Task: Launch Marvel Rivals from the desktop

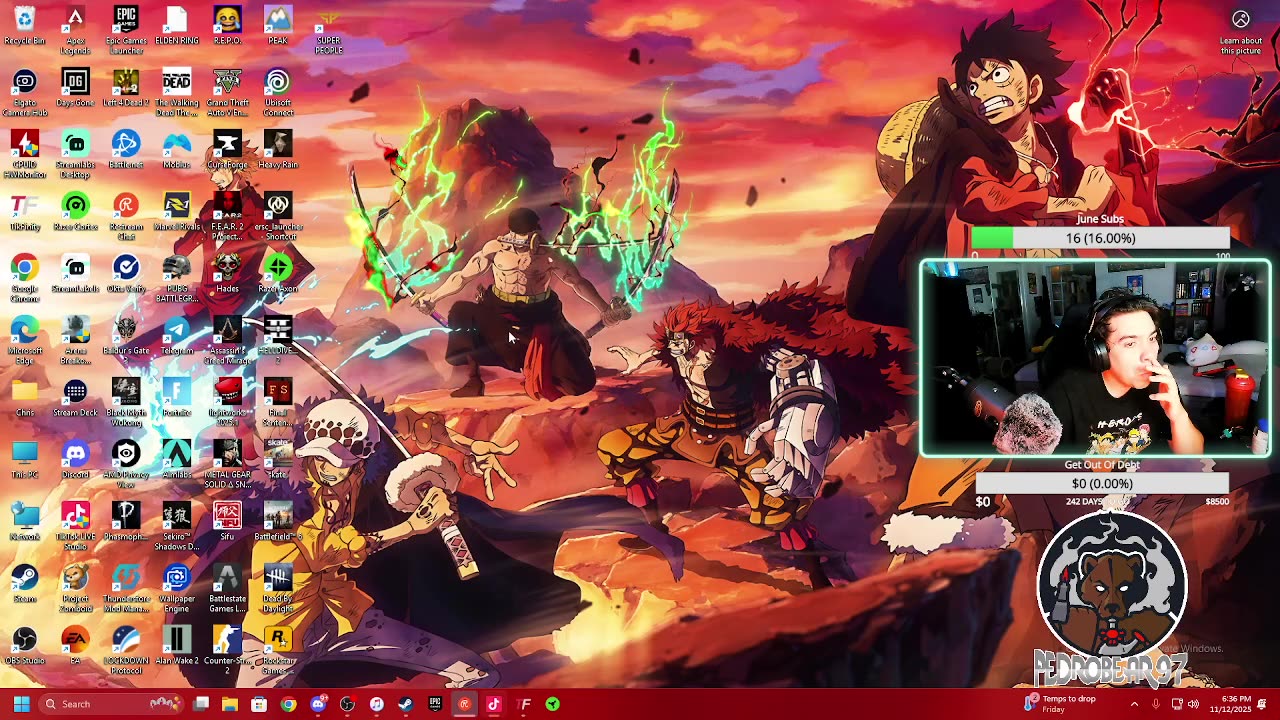Action: pos(177,212)
